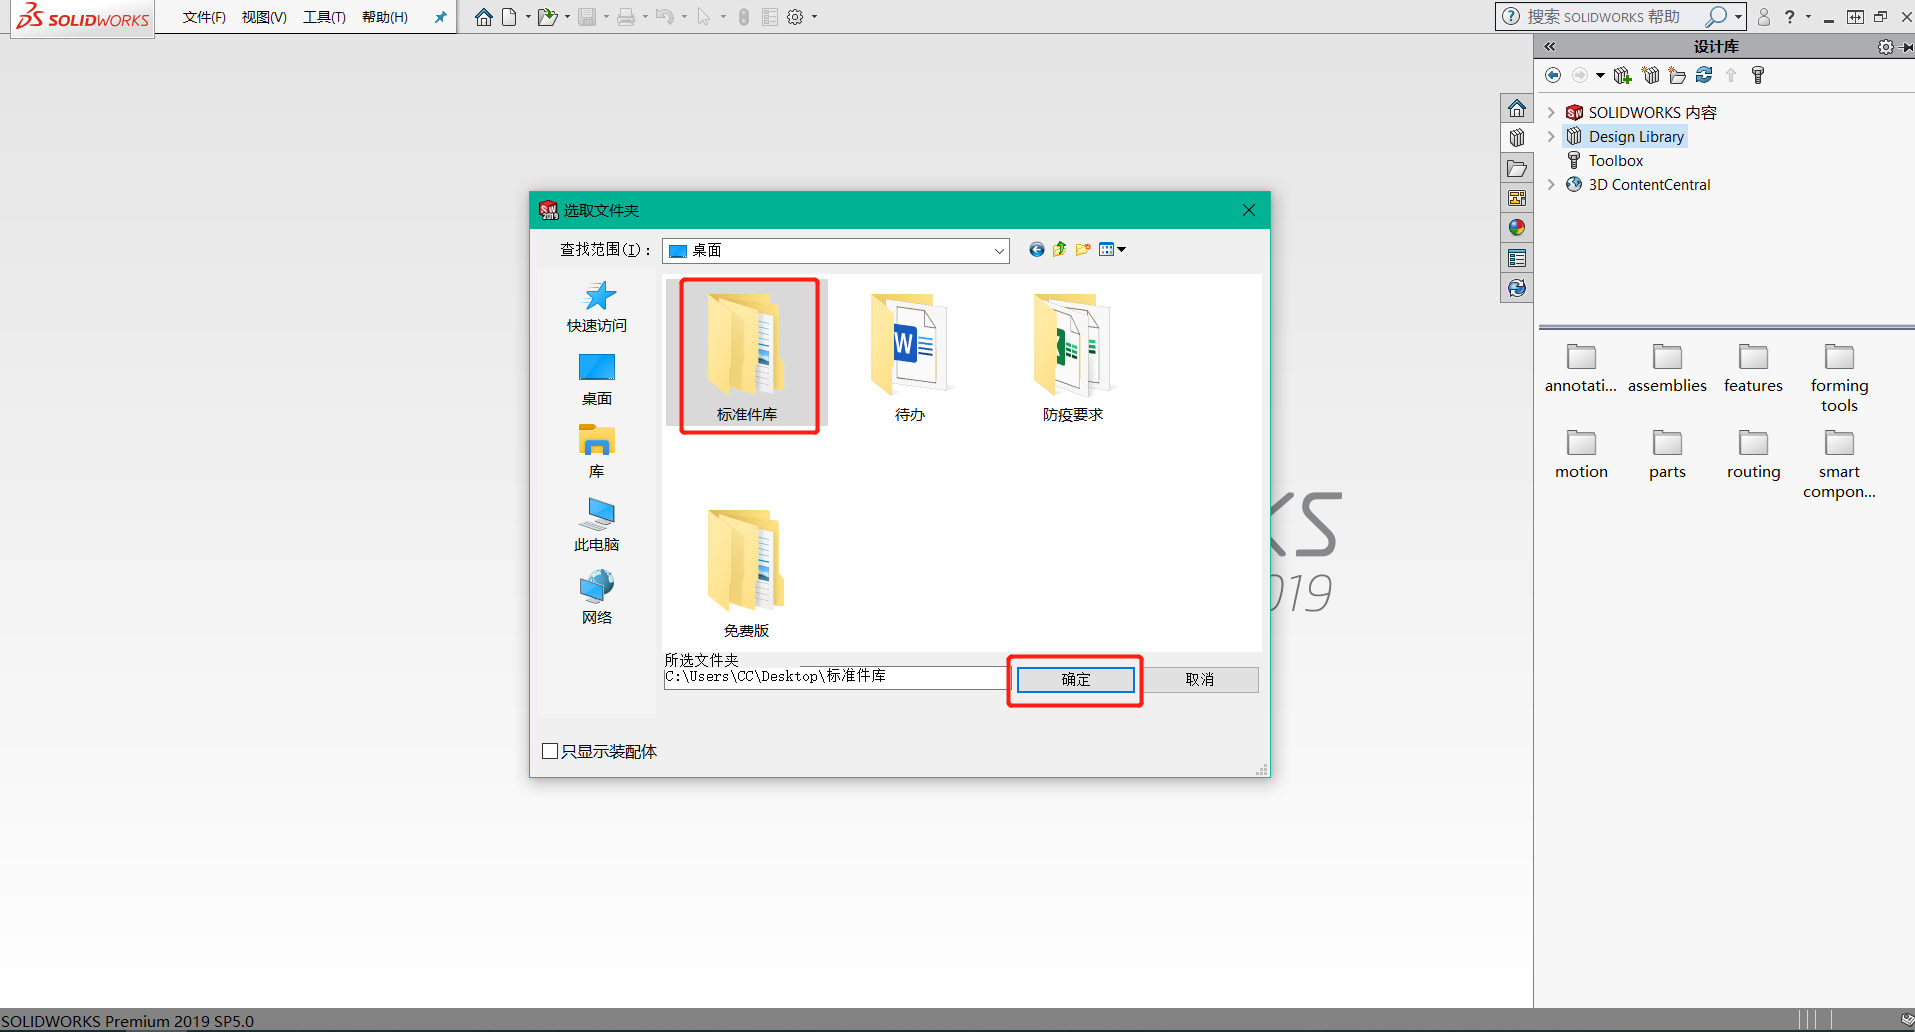
Task: Expand the 3D ContentCentral tree node
Action: 1551,184
